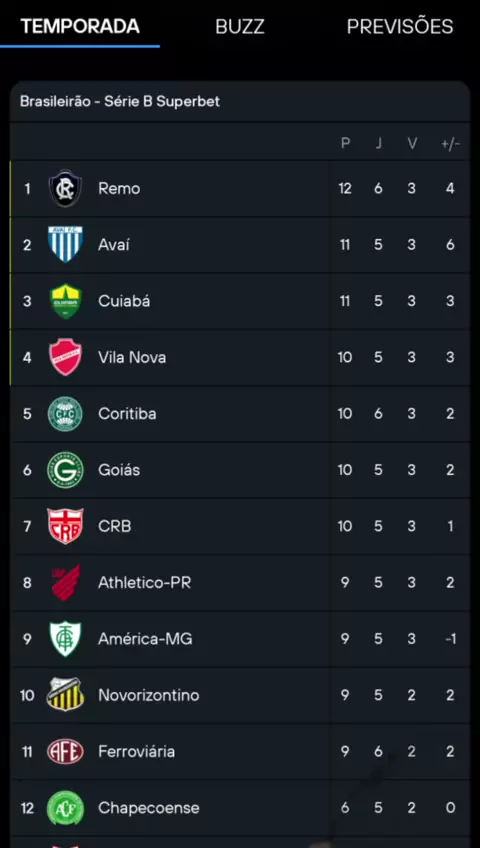
Task: Select the TEMPORADA tab
Action: (80, 26)
